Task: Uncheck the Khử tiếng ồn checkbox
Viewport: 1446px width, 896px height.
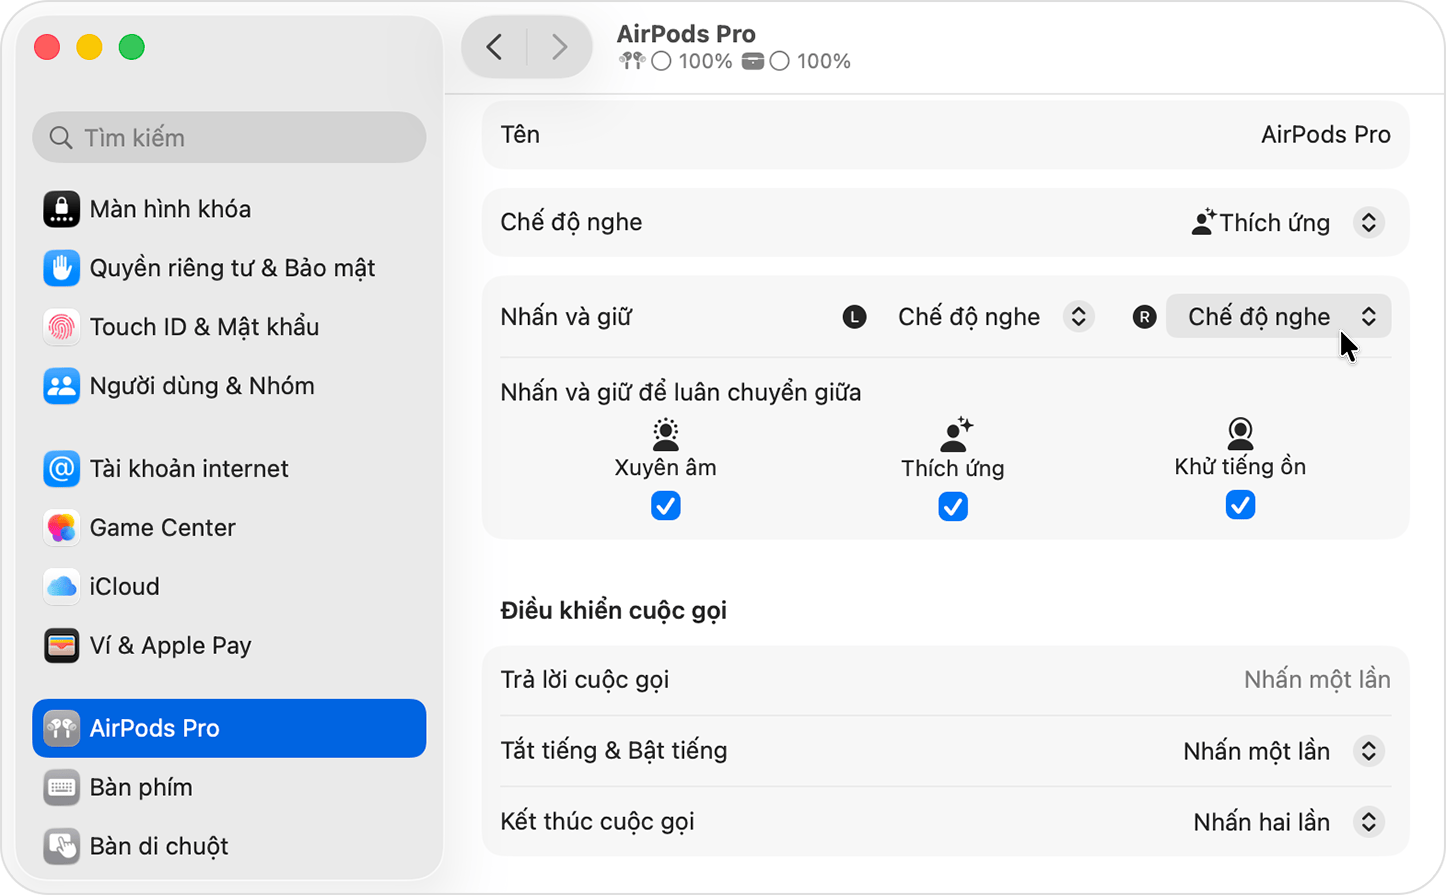Action: click(x=1239, y=505)
